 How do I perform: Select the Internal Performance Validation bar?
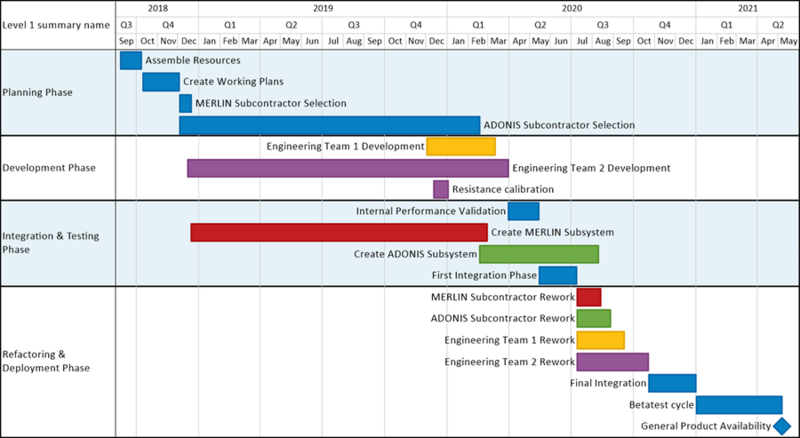tap(523, 211)
